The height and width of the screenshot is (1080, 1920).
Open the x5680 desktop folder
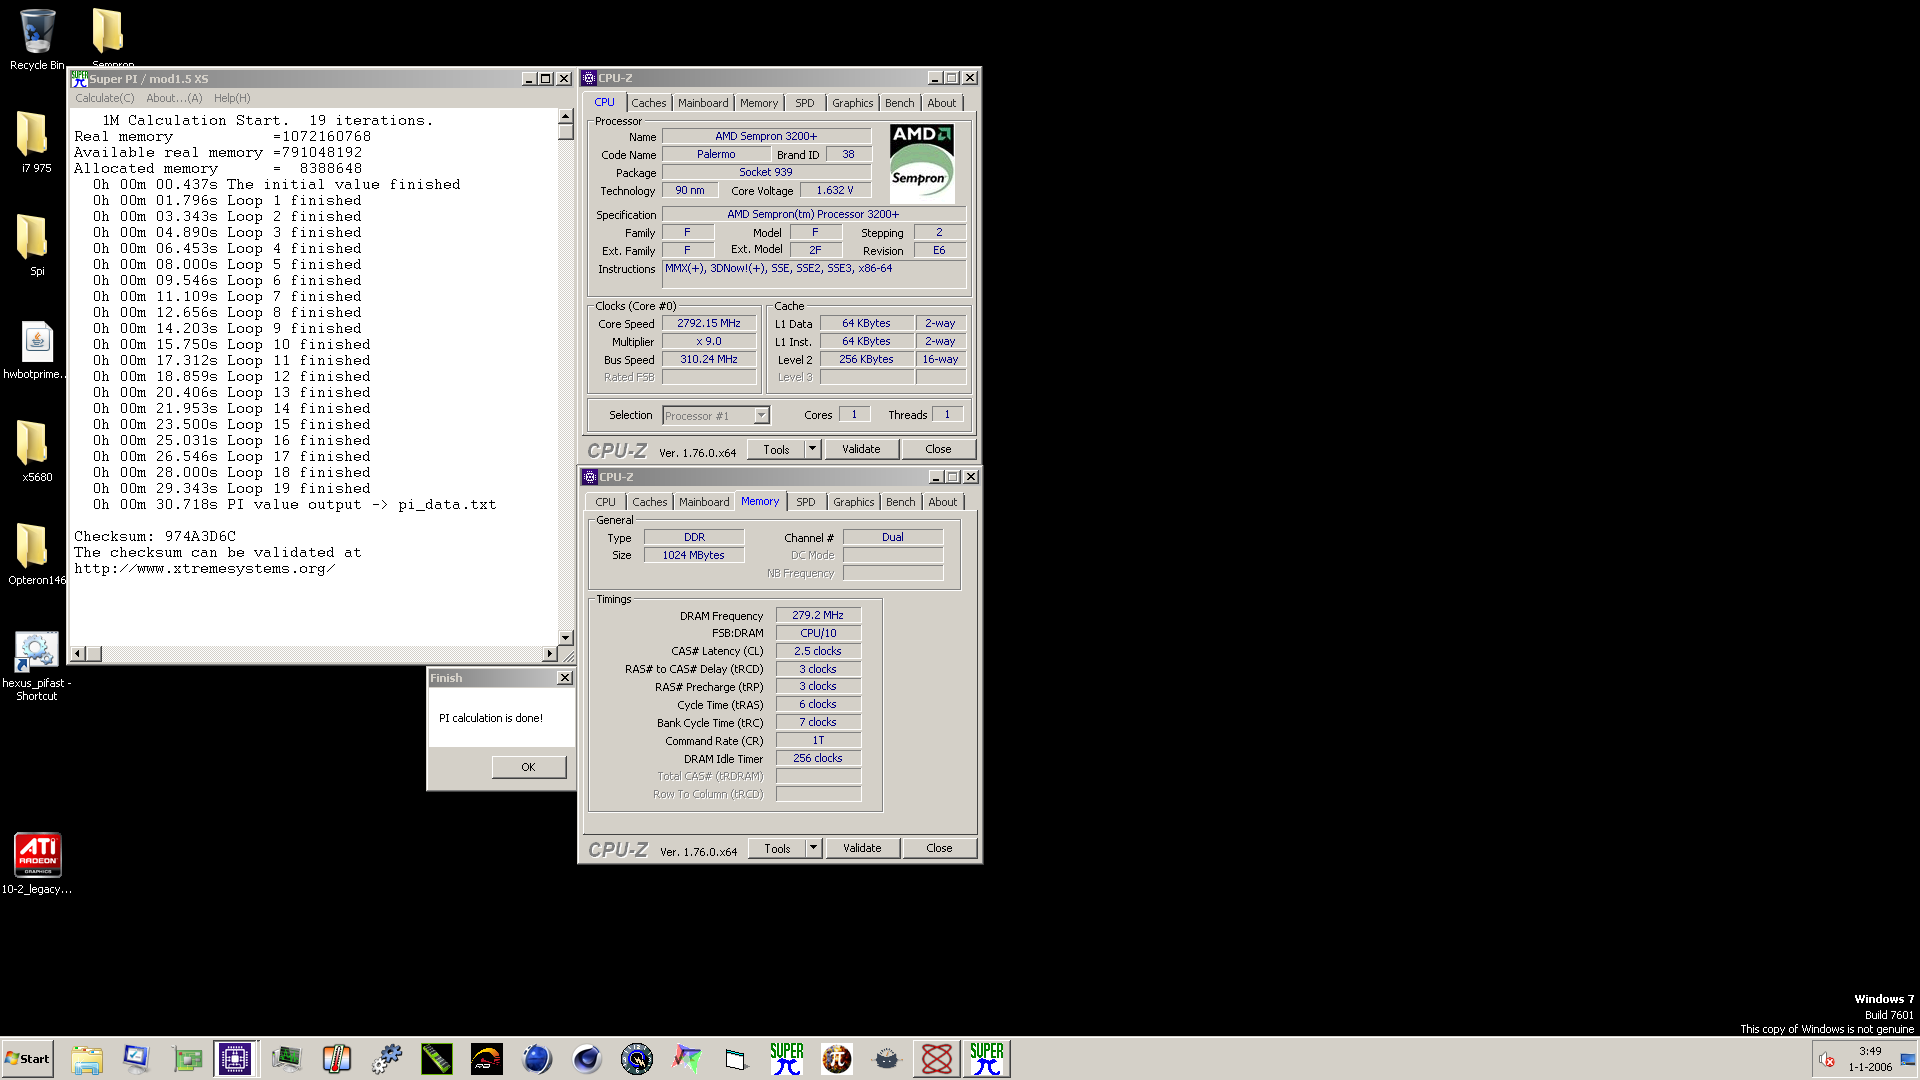coord(36,451)
